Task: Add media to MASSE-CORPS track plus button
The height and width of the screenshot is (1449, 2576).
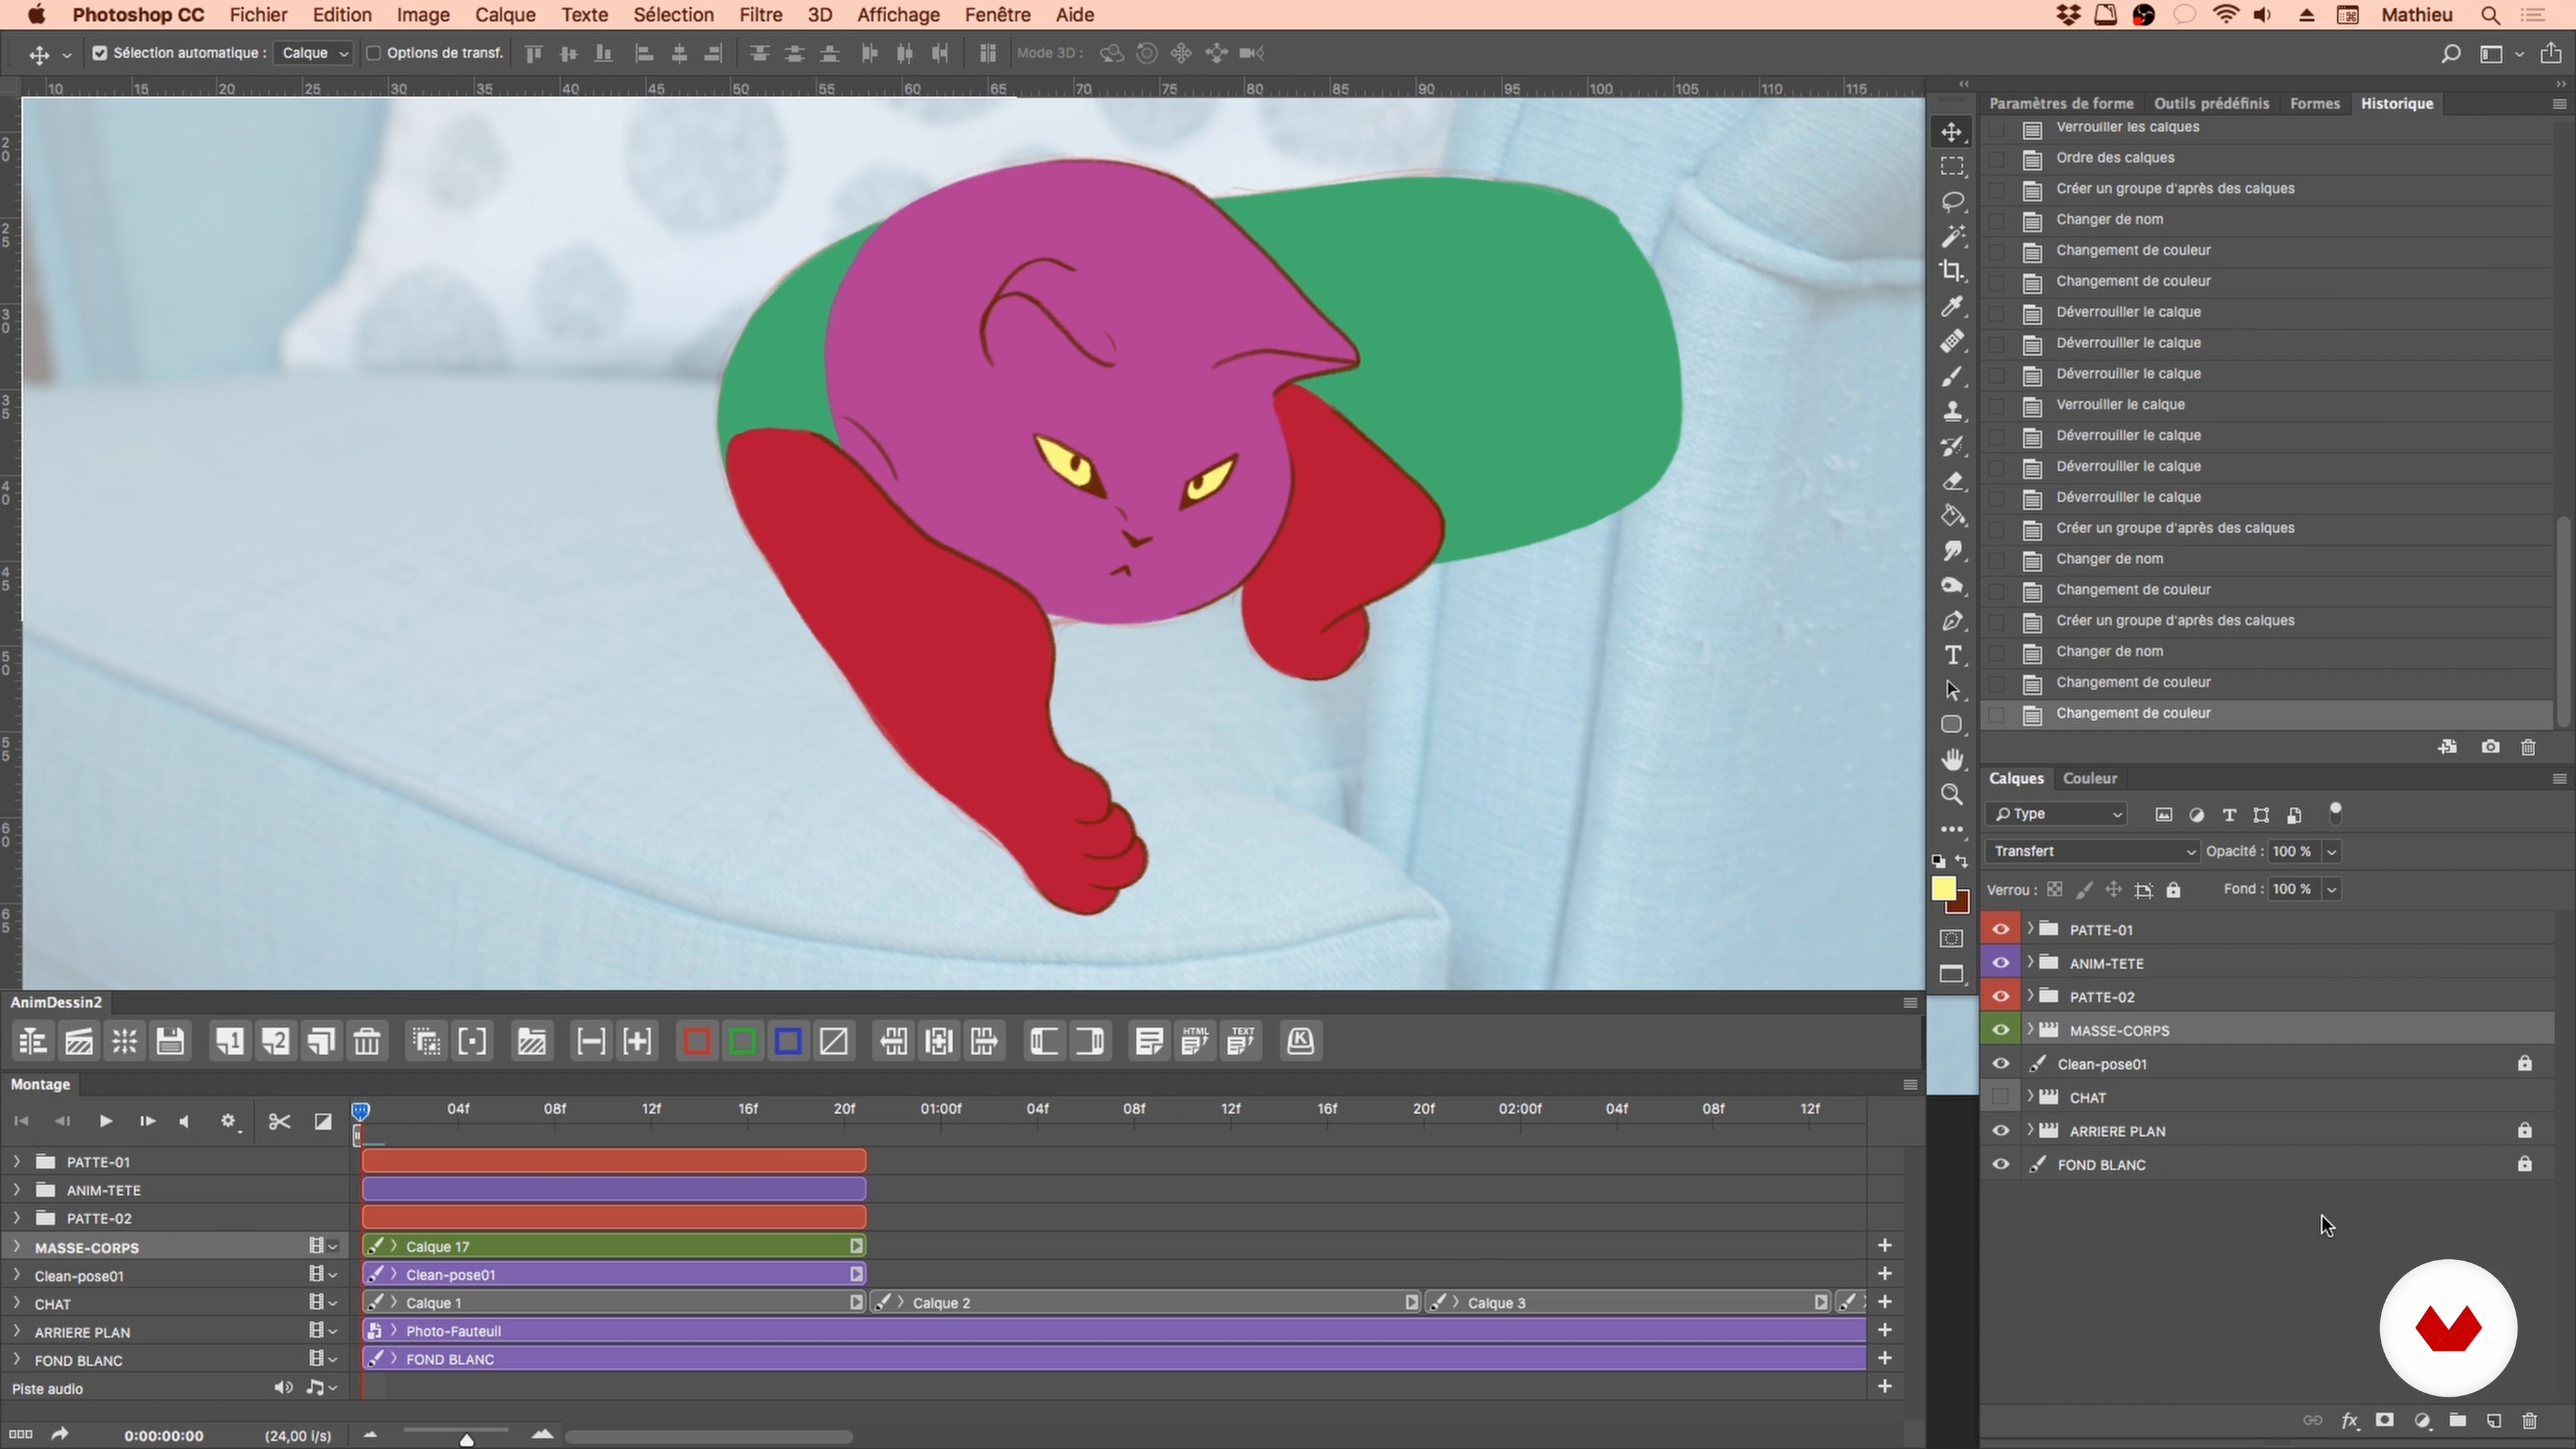Action: click(x=1884, y=1246)
